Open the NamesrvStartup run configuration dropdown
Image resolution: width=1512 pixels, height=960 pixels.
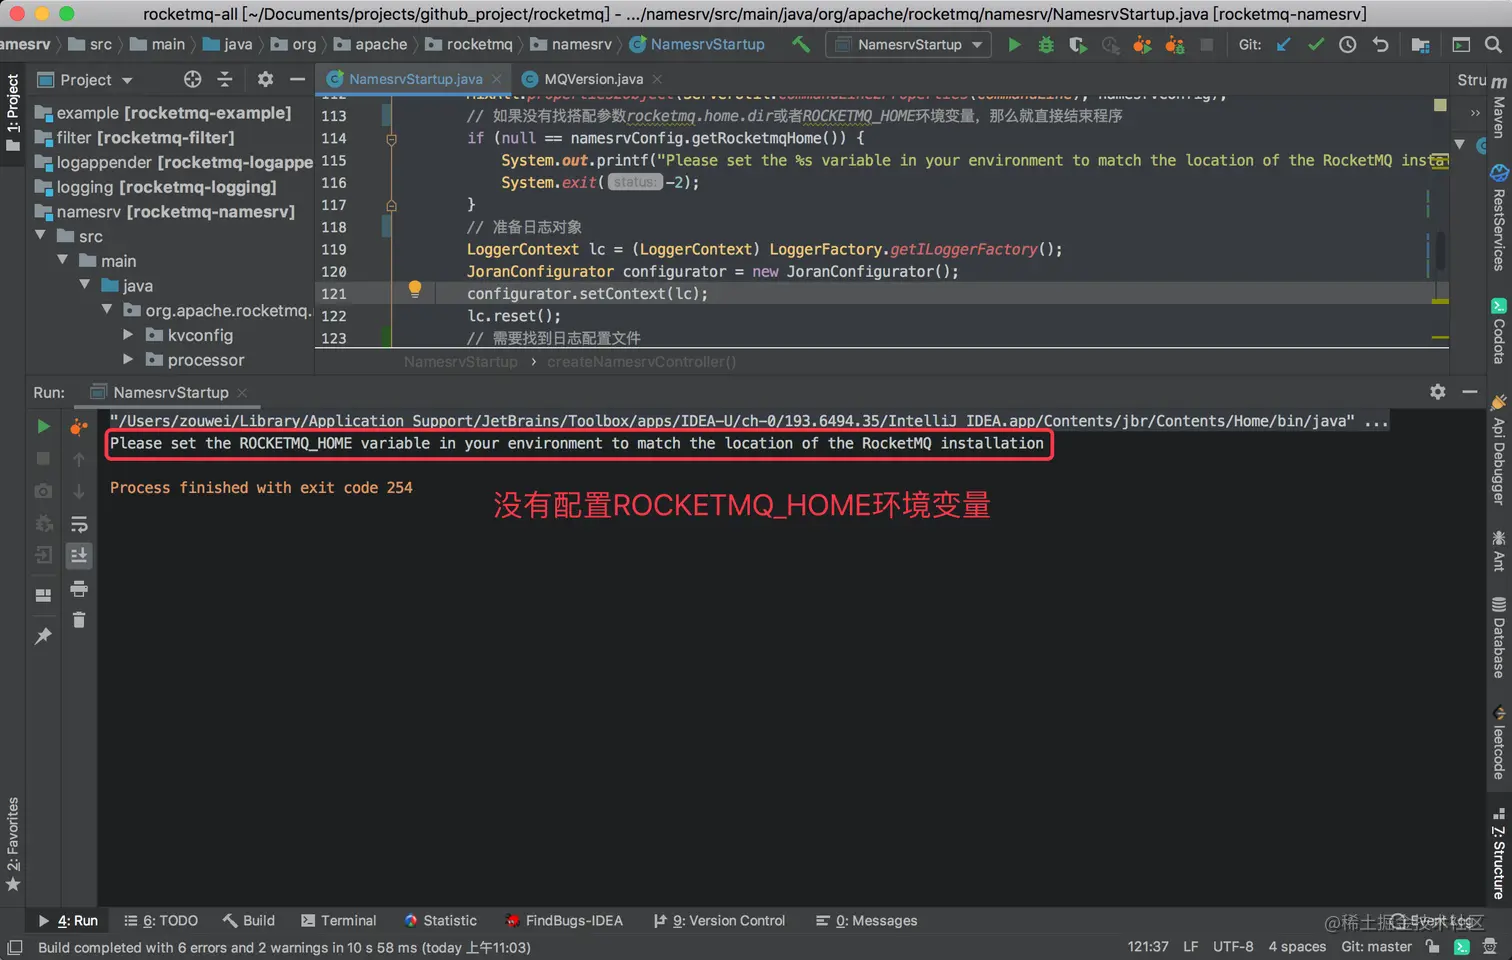pyautogui.click(x=910, y=44)
